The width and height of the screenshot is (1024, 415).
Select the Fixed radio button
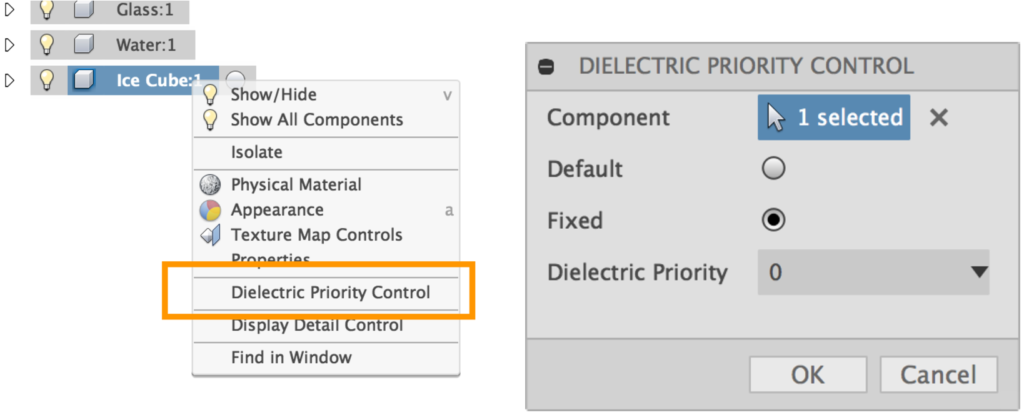pyautogui.click(x=773, y=220)
